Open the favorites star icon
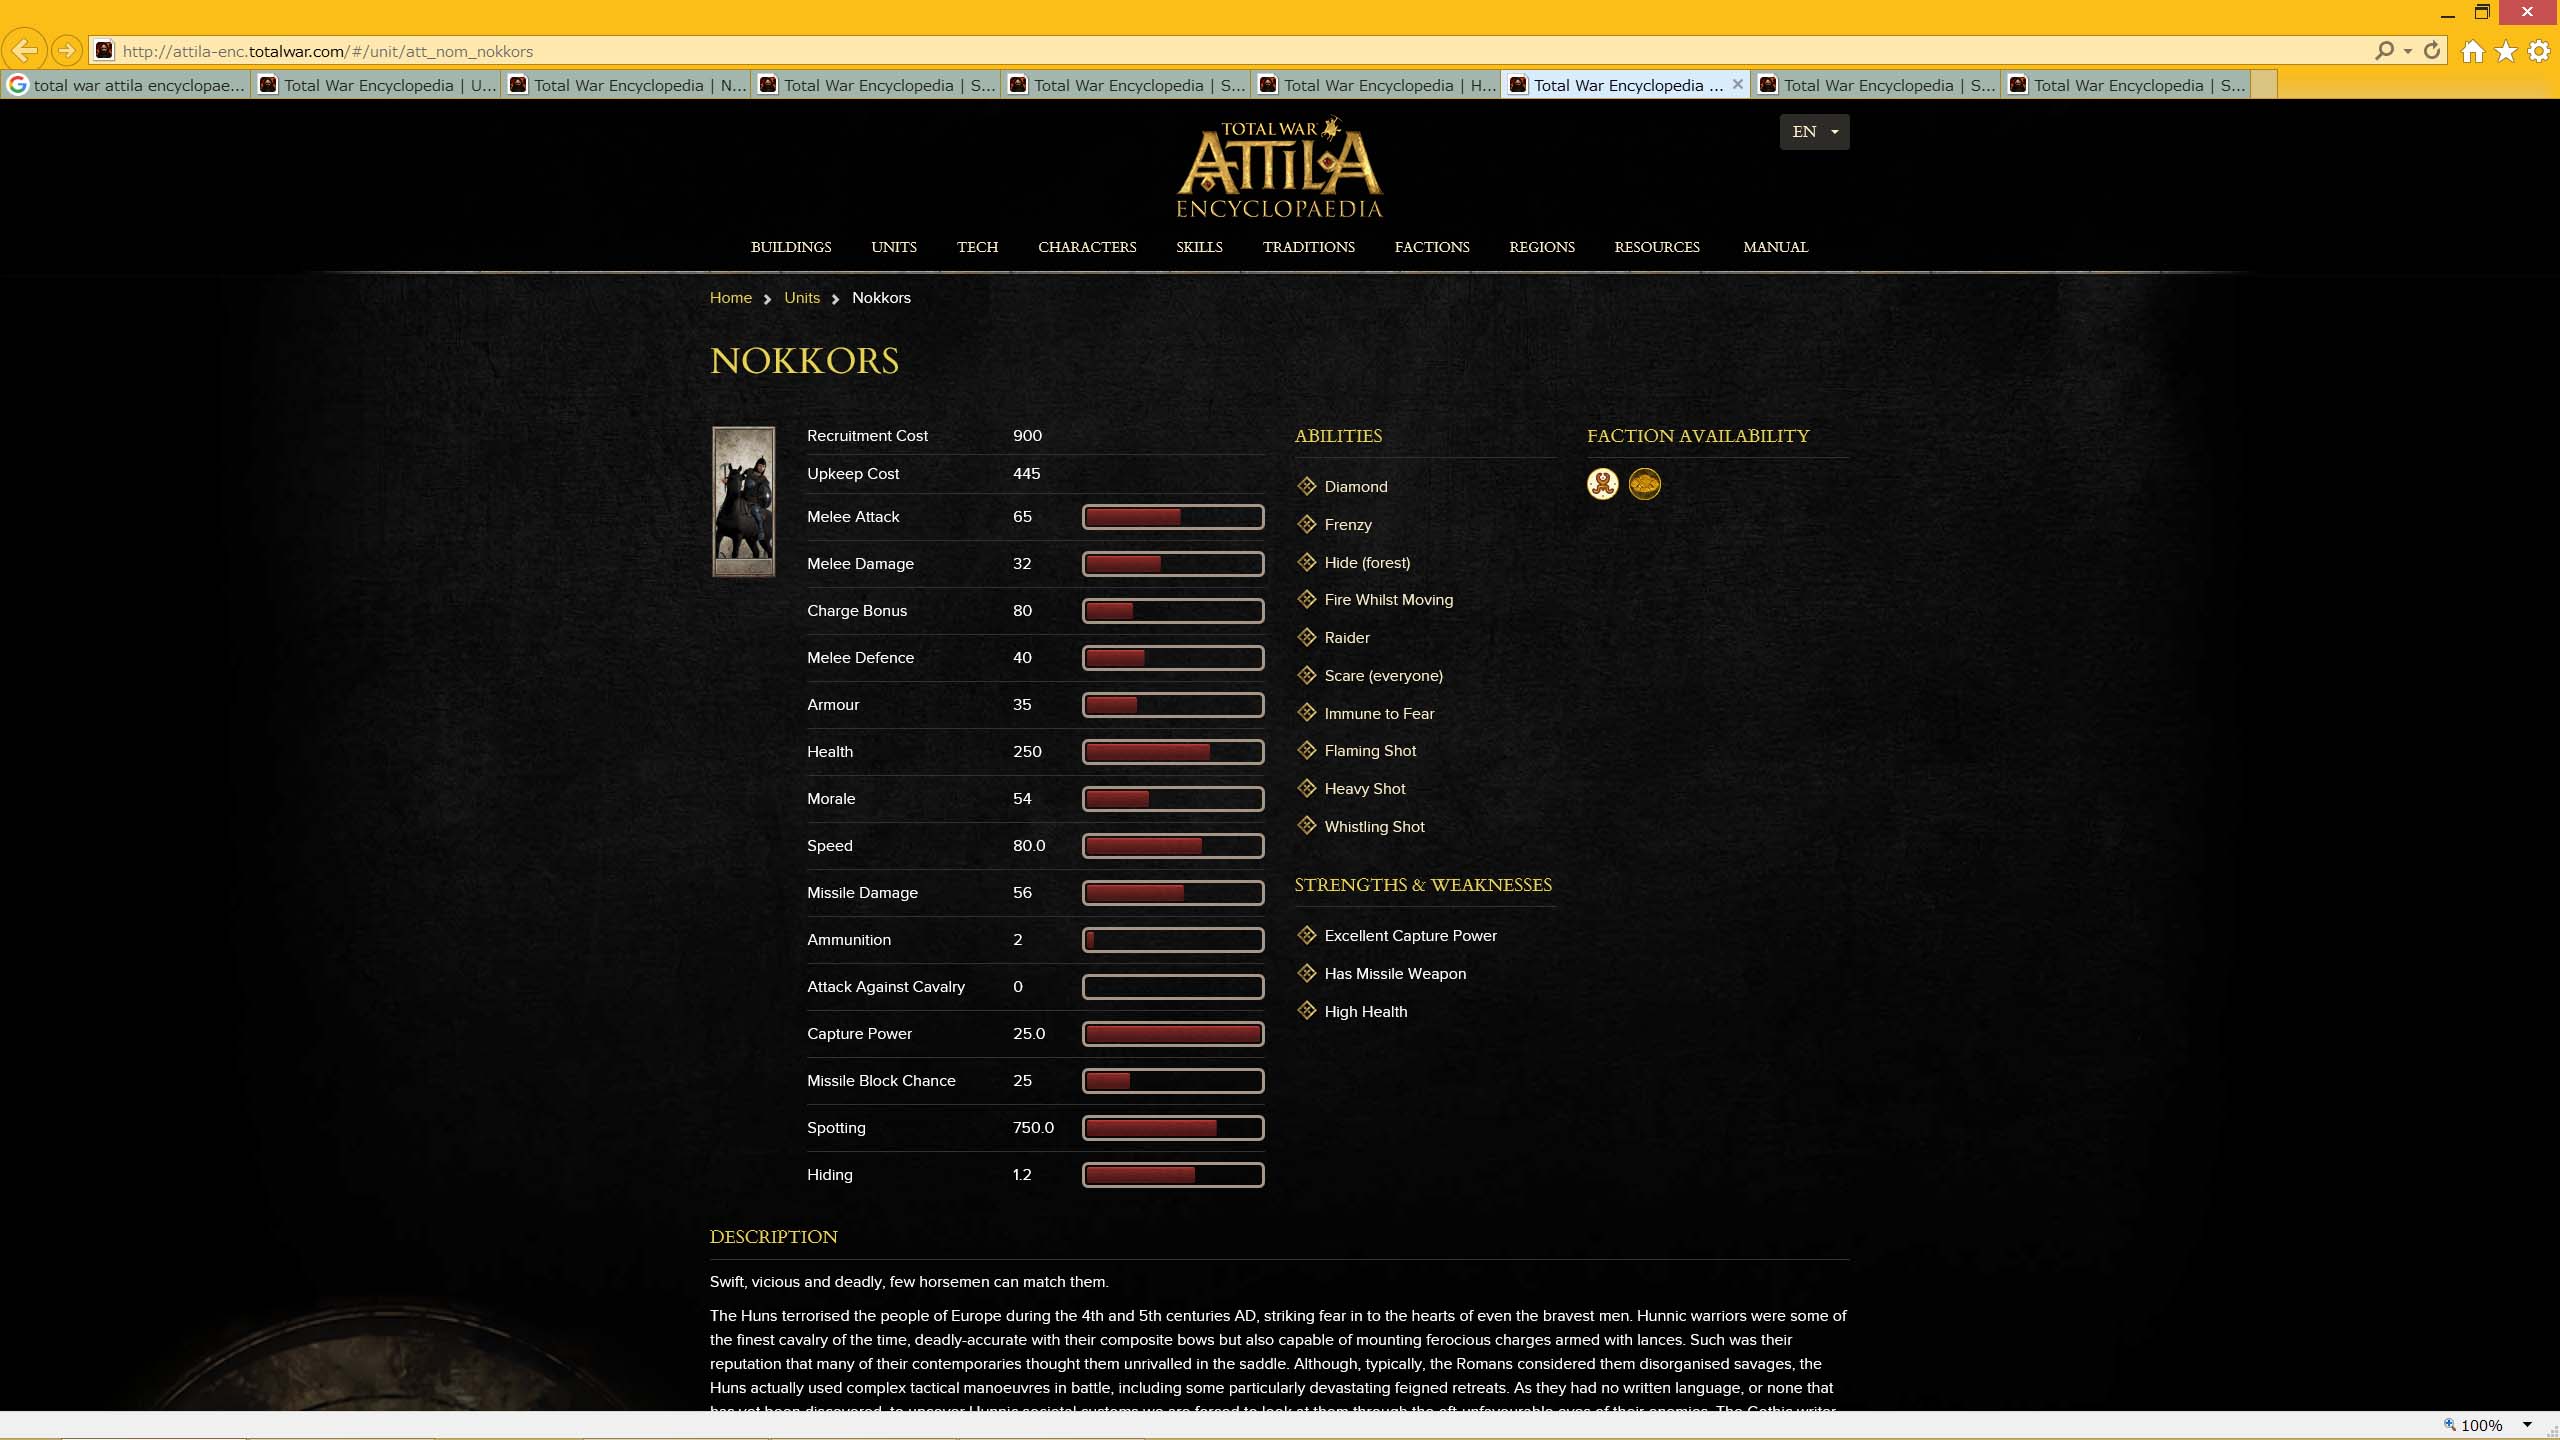2560x1440 pixels. (x=2506, y=51)
